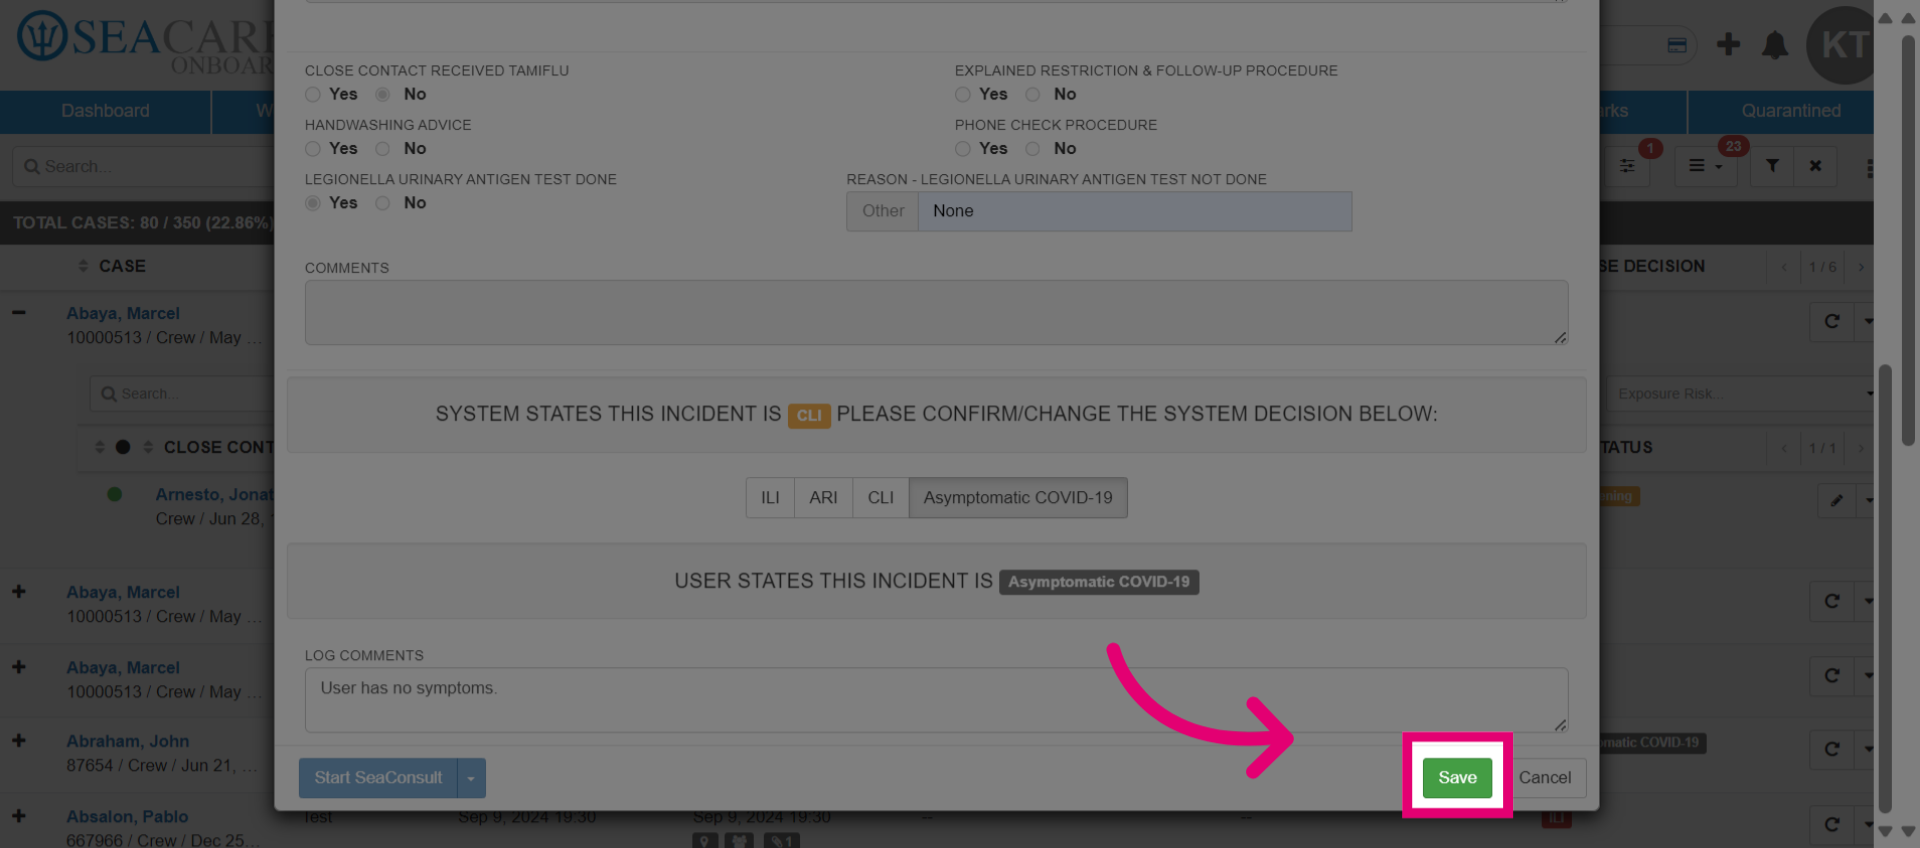
Task: Open caret dropdown beside Absalon, Pablo refresh
Action: coord(1866,825)
